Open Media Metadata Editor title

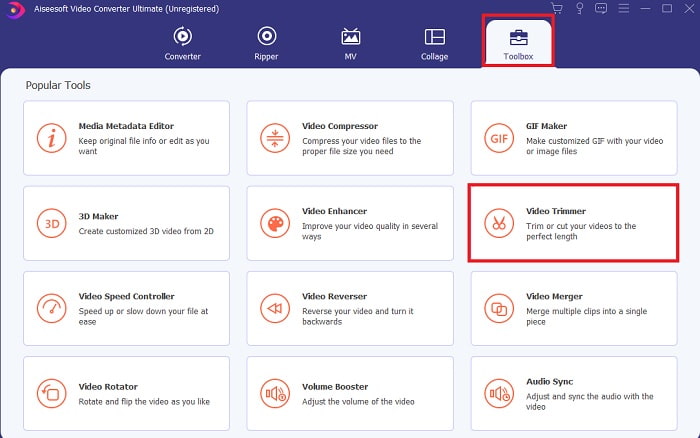pos(126,126)
